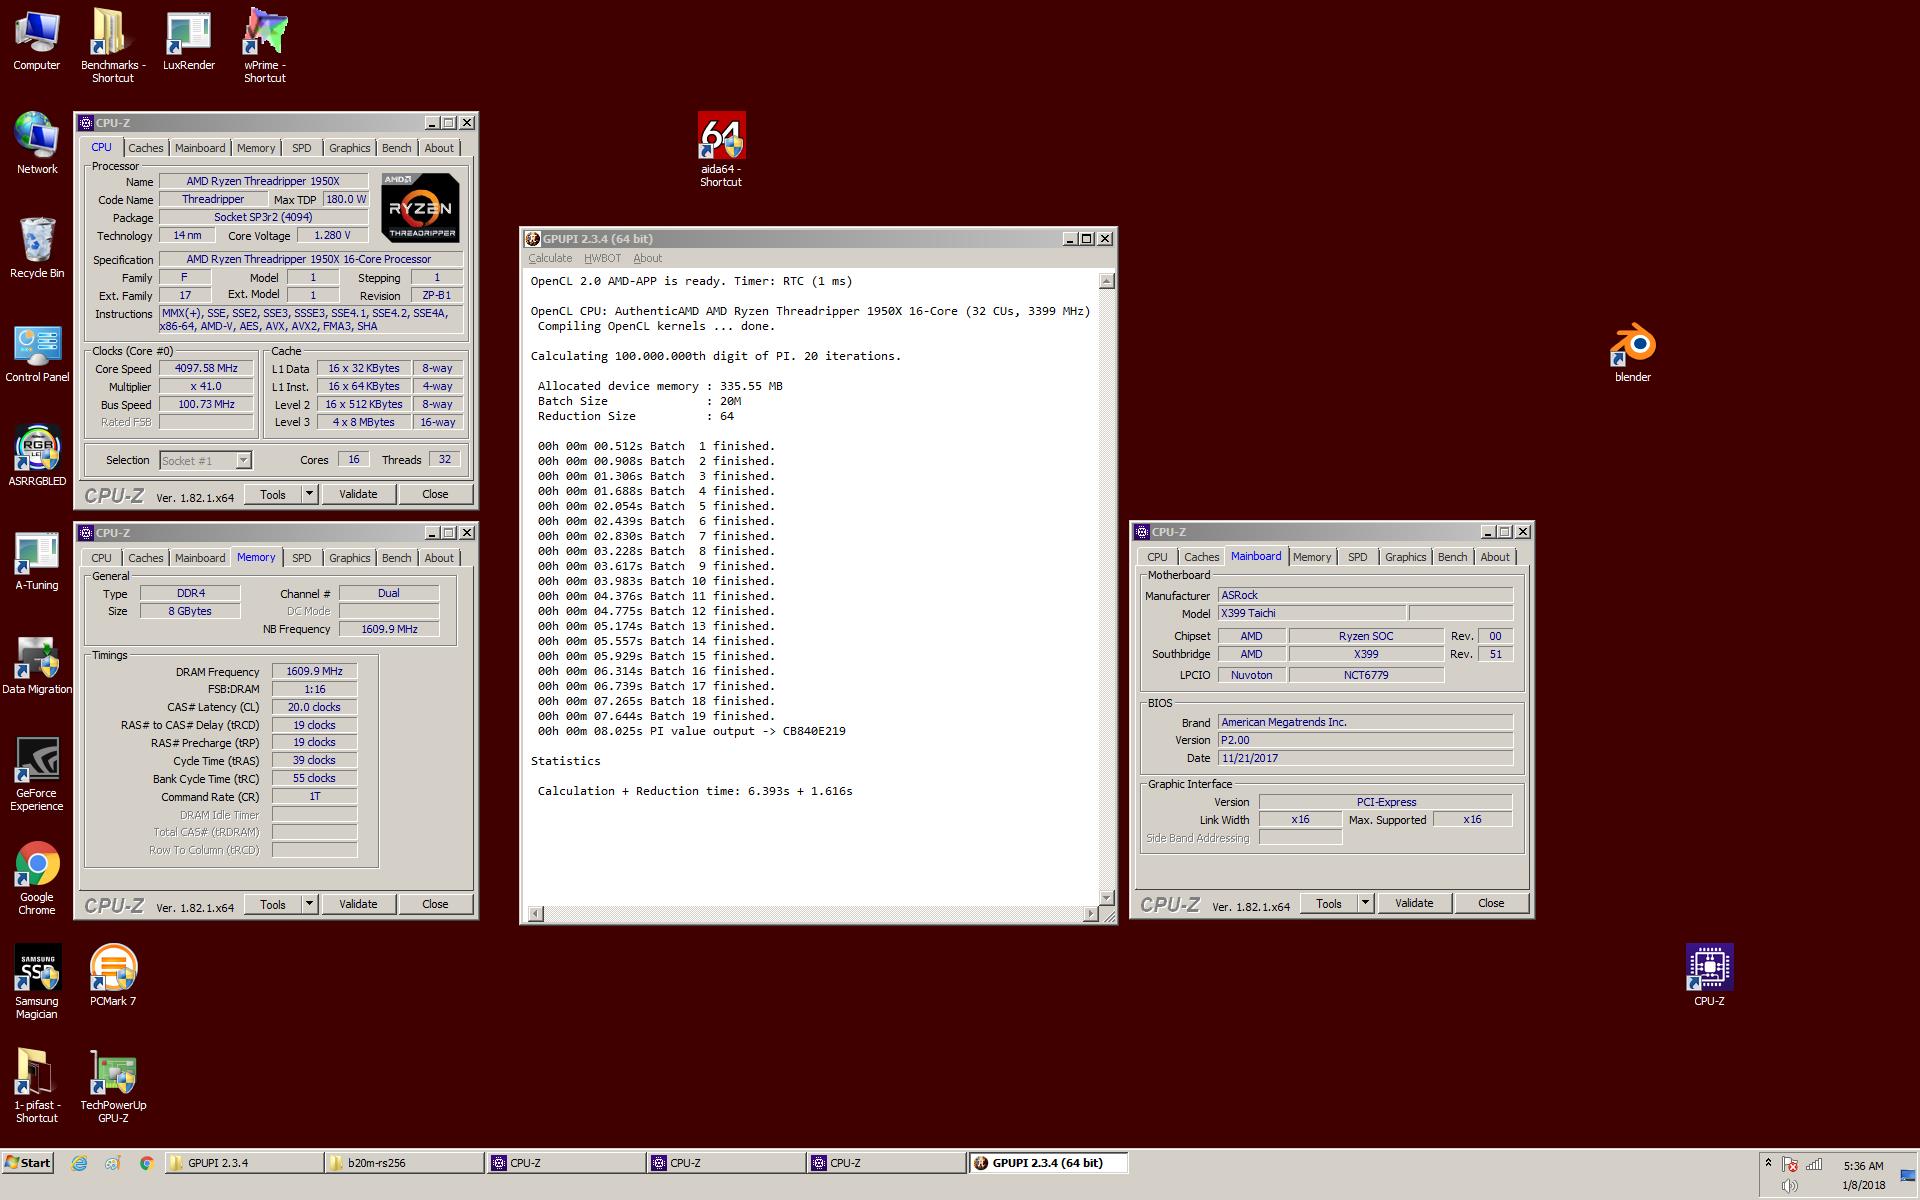
Task: Open Benchmarks shortcut folder icon
Action: click(113, 46)
